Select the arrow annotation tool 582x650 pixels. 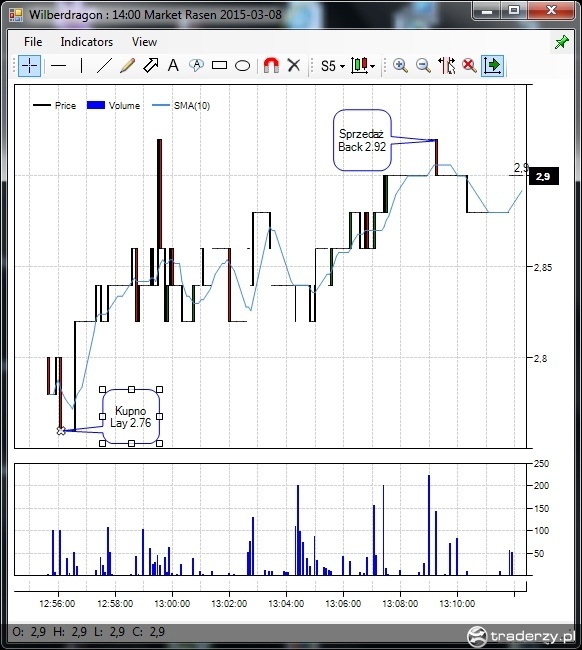click(x=150, y=65)
